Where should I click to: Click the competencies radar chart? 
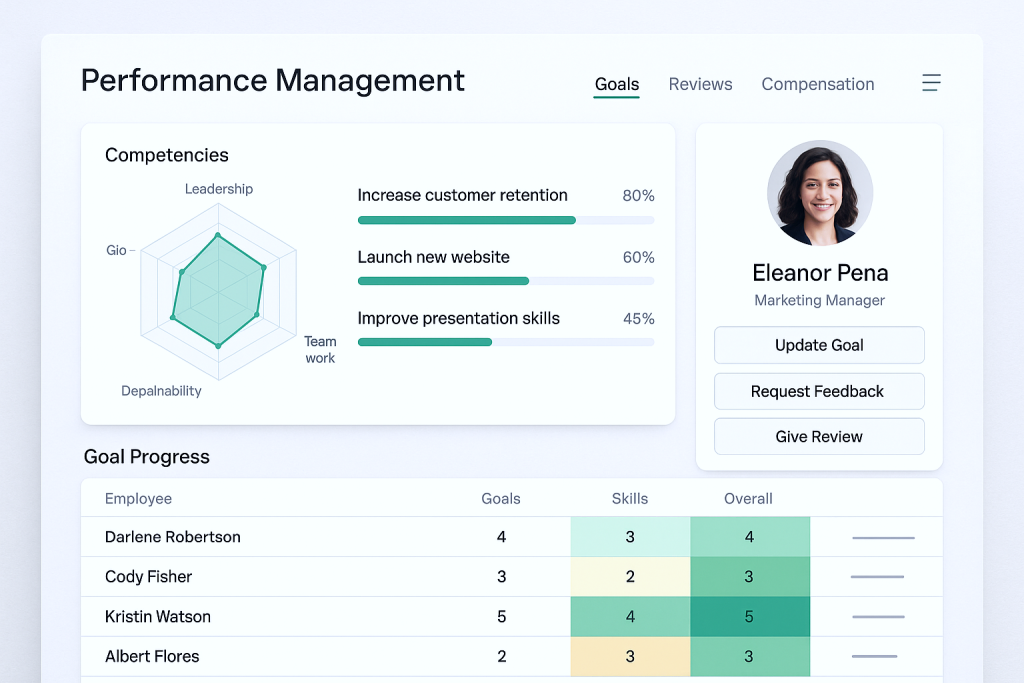(x=218, y=292)
